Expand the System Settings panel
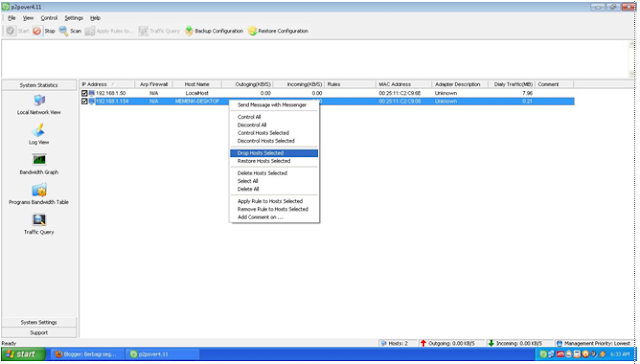Image resolution: width=640 pixels, height=364 pixels. pyautogui.click(x=39, y=322)
